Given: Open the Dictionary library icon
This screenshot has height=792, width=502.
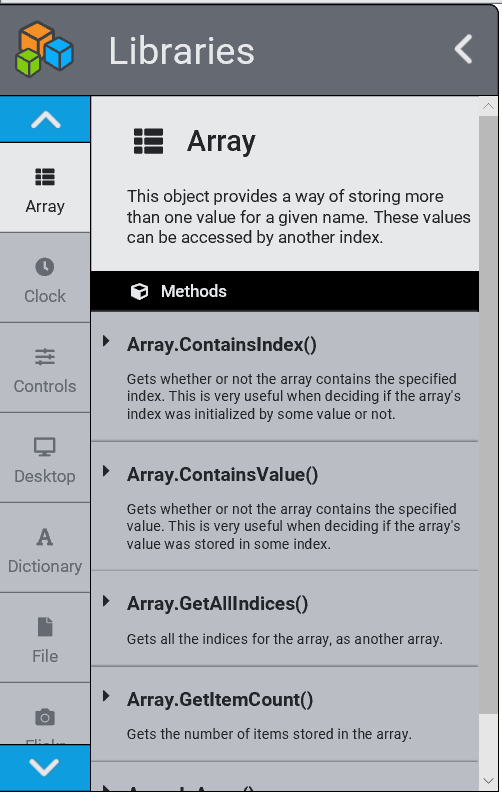Looking at the screenshot, I should [x=45, y=537].
